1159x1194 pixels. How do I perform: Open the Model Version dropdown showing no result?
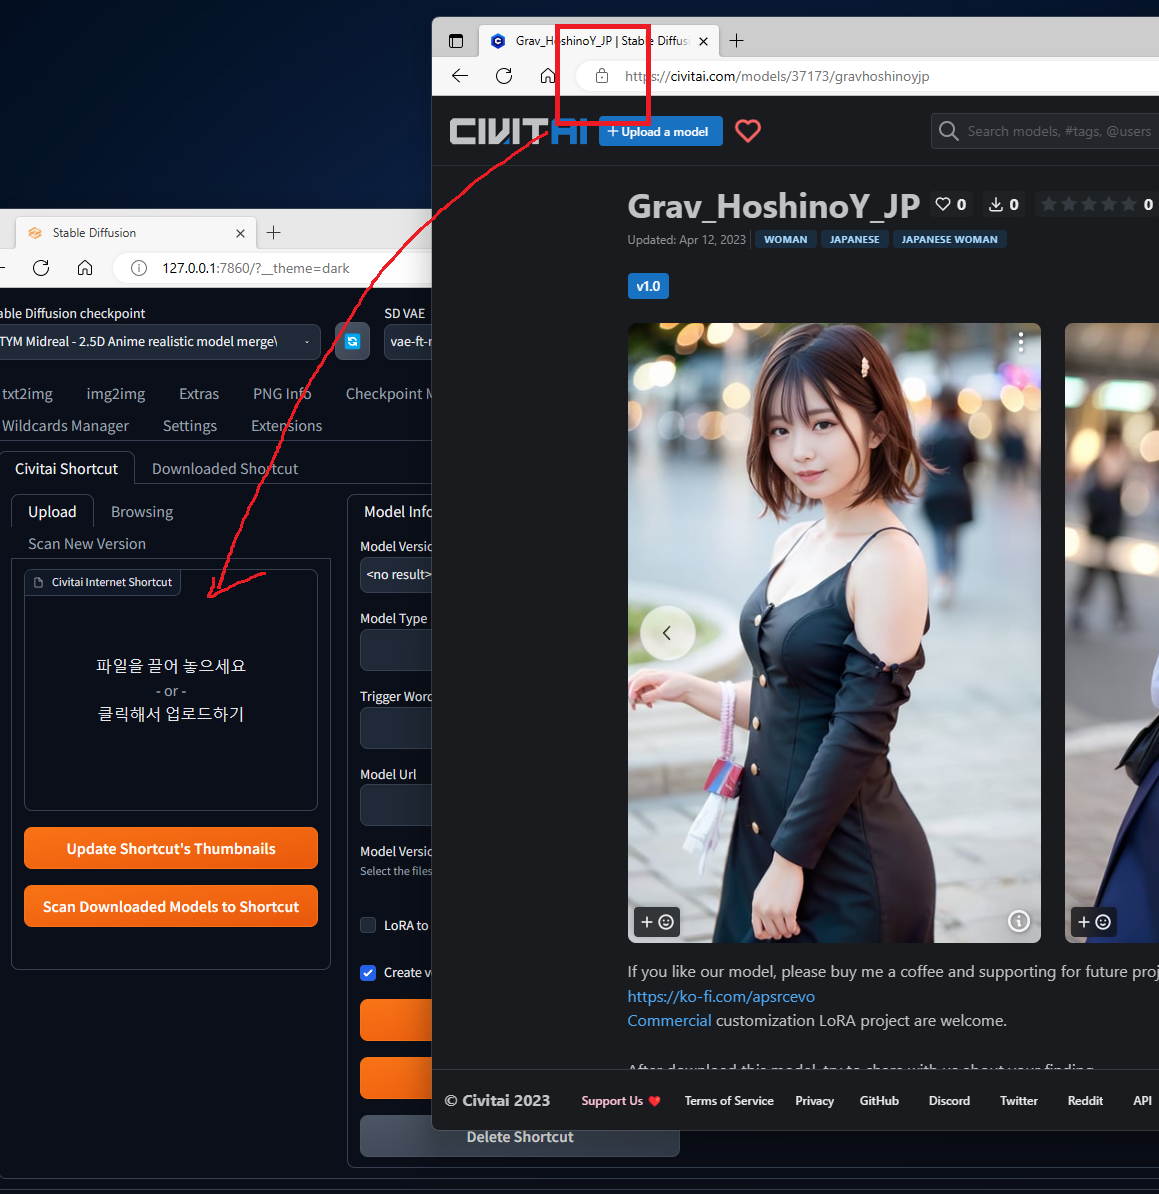pos(396,575)
